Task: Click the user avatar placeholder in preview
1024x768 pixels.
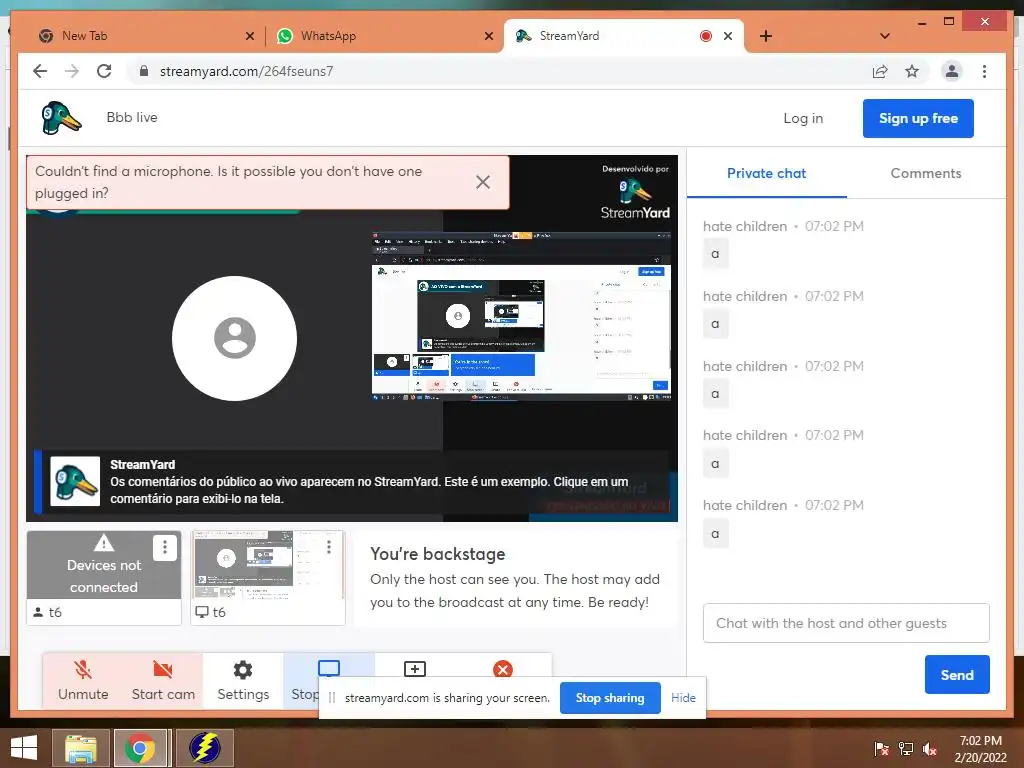Action: pos(234,338)
